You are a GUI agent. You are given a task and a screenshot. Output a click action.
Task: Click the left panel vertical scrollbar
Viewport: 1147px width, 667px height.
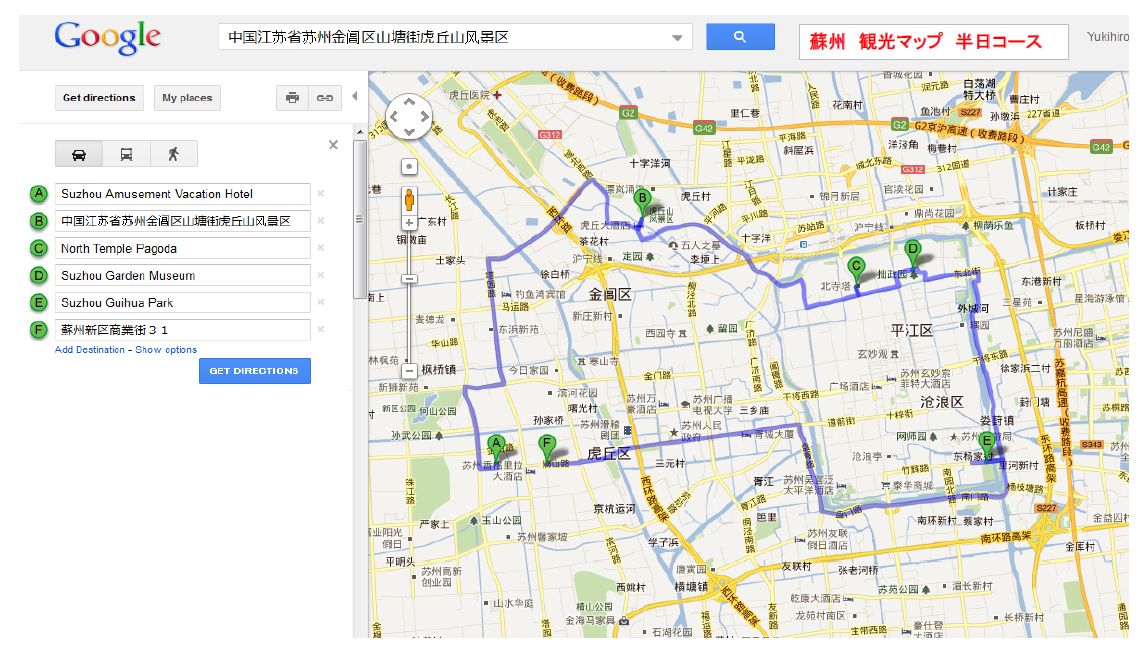point(359,219)
